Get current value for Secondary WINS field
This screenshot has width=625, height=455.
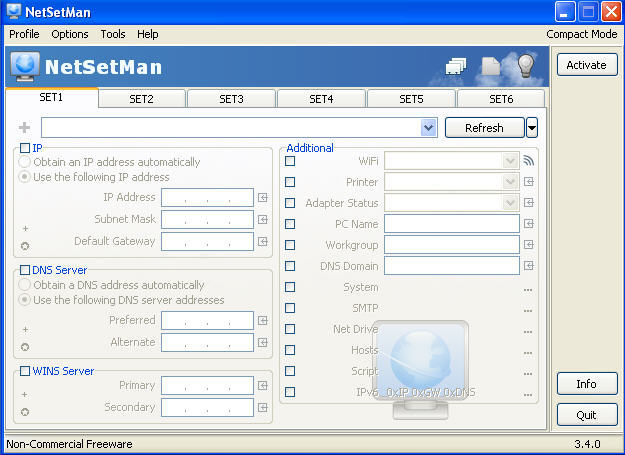pyautogui.click(x=263, y=408)
